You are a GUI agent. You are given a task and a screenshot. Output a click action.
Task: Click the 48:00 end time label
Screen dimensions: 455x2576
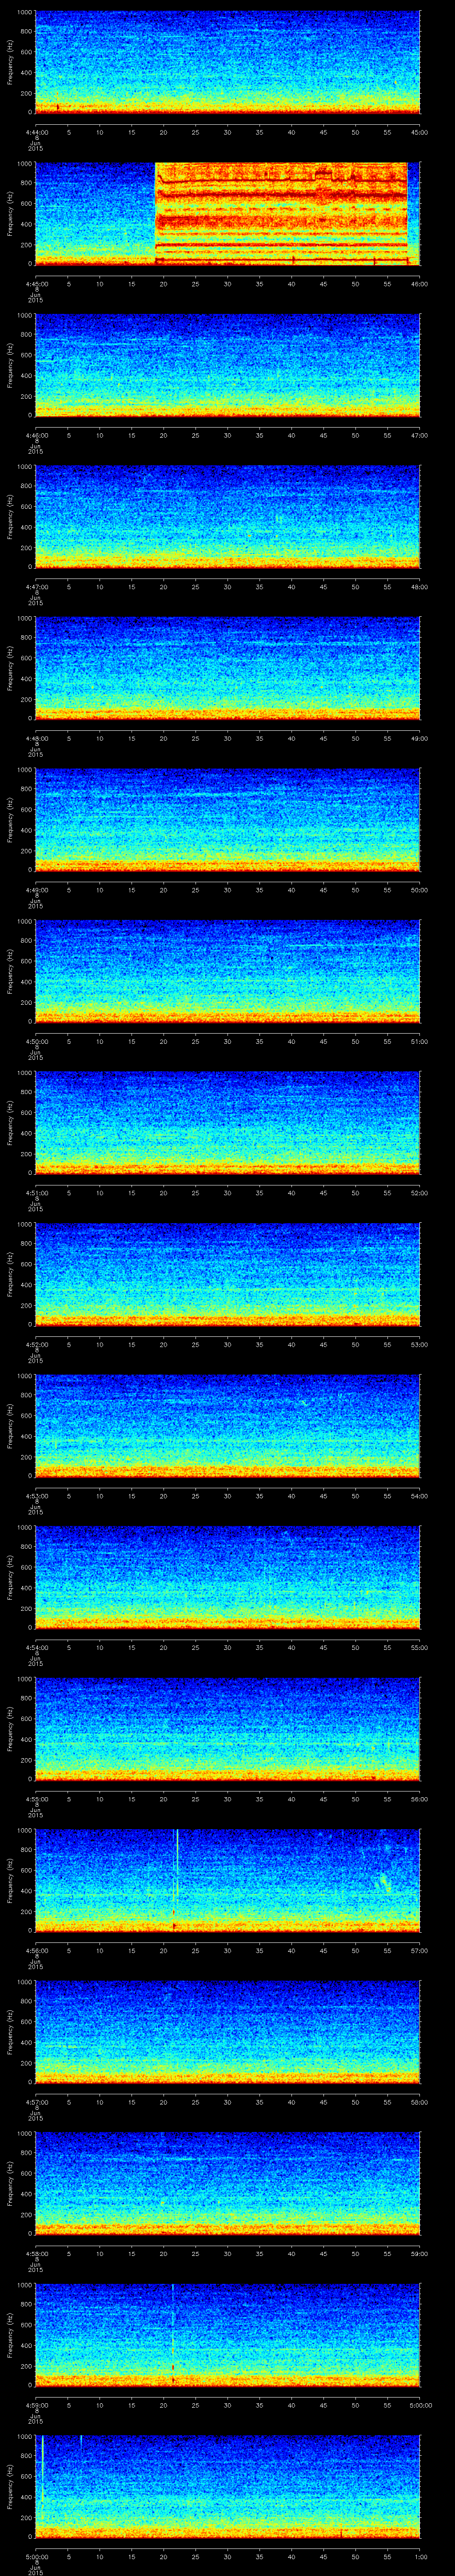[419, 587]
